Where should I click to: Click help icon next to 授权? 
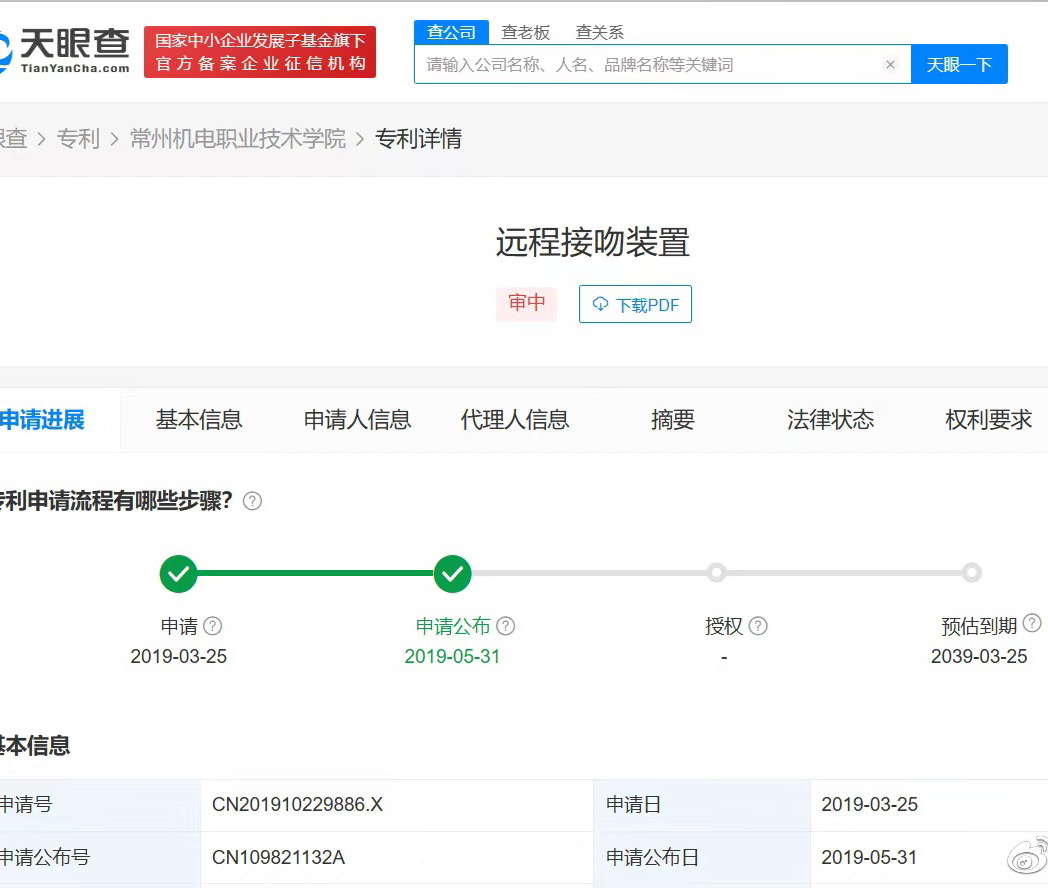758,626
